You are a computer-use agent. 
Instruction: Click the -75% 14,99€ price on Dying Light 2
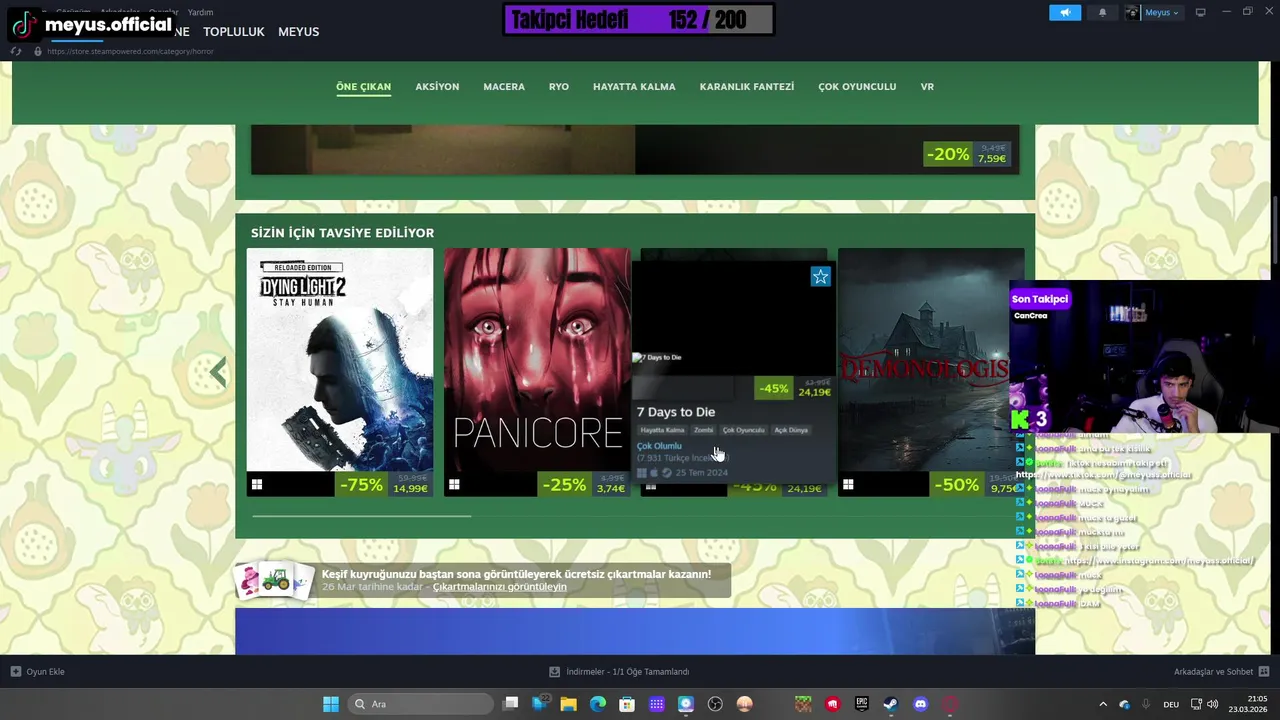point(384,485)
